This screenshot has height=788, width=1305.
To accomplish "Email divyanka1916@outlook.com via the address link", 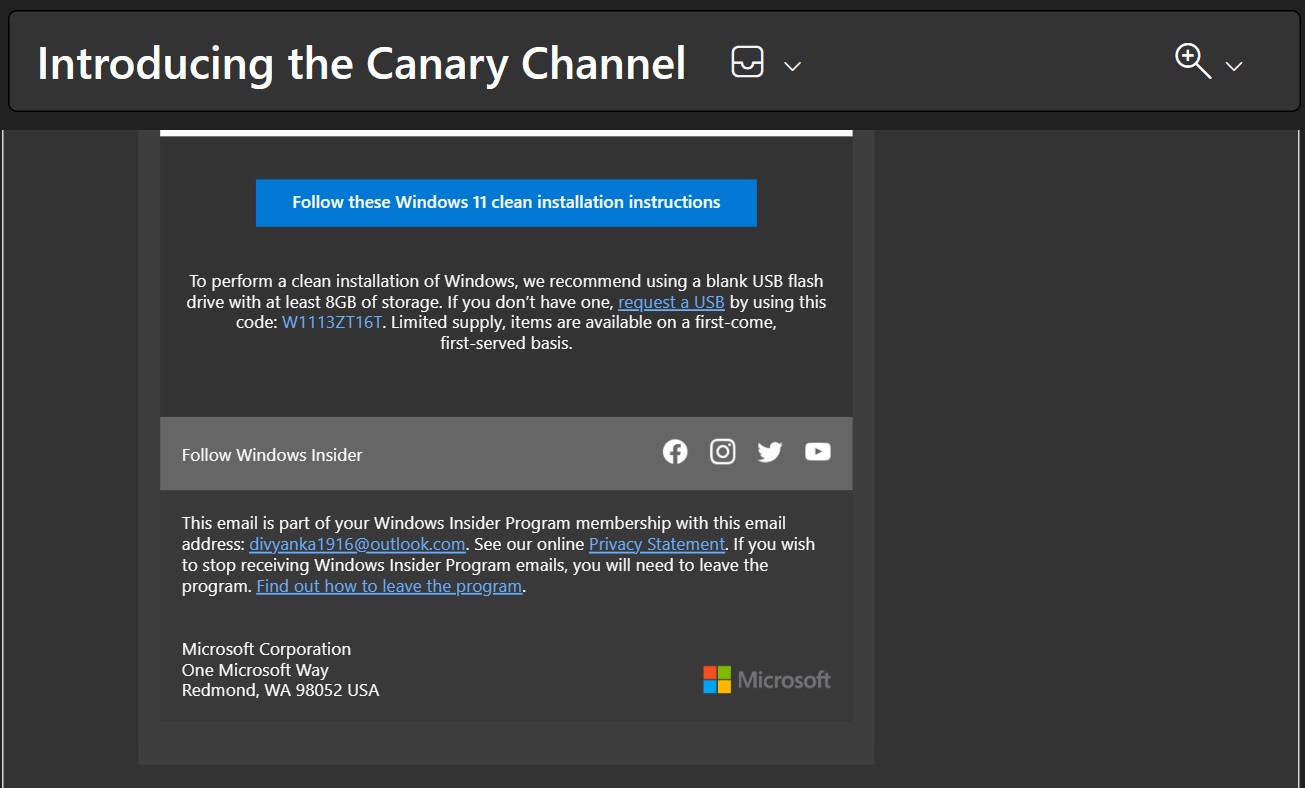I will [355, 543].
